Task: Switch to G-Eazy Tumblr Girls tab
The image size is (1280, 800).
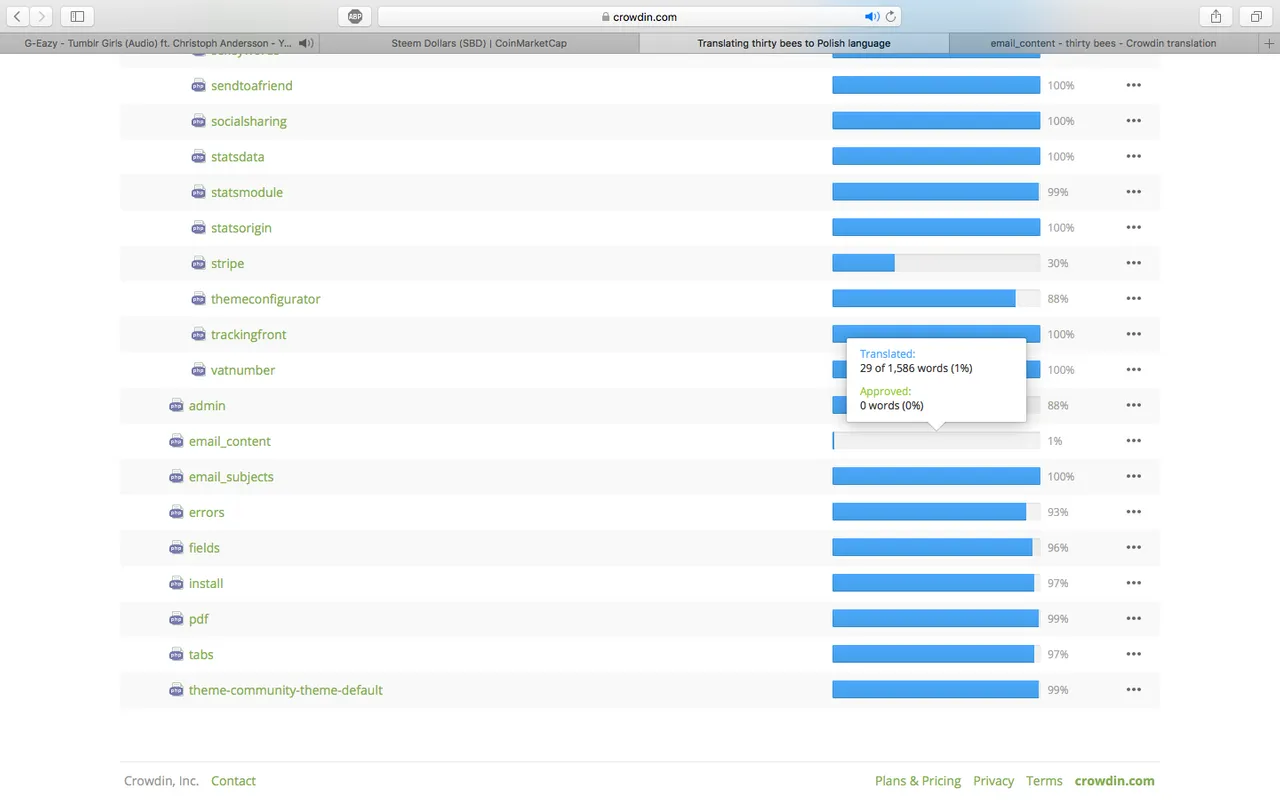Action: 159,43
